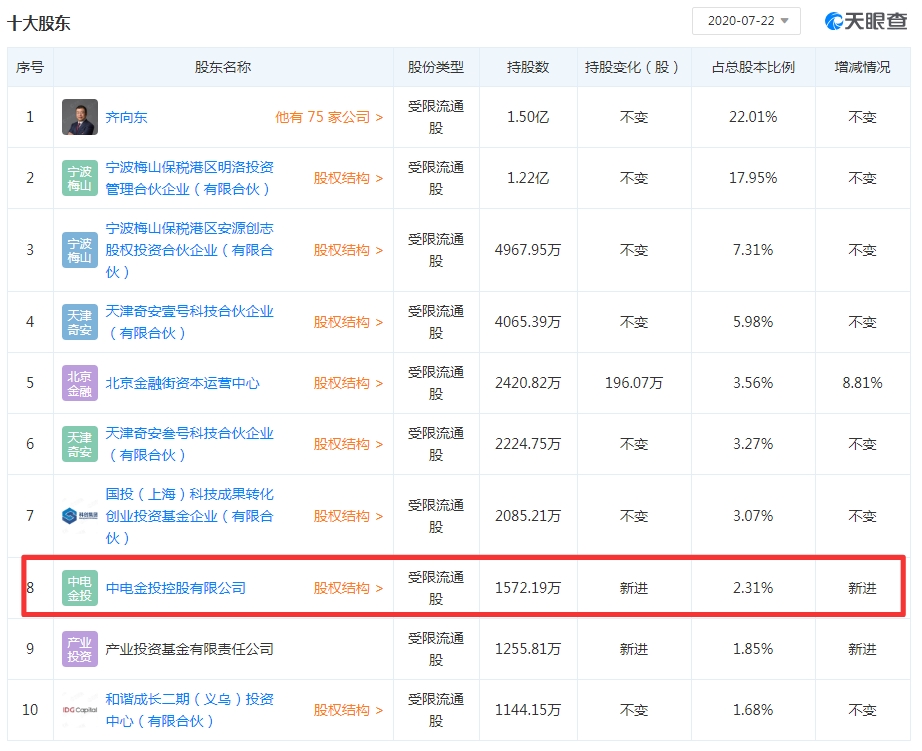
Task: Open 股权结构 for 安源创志股权投资
Action: (348, 250)
